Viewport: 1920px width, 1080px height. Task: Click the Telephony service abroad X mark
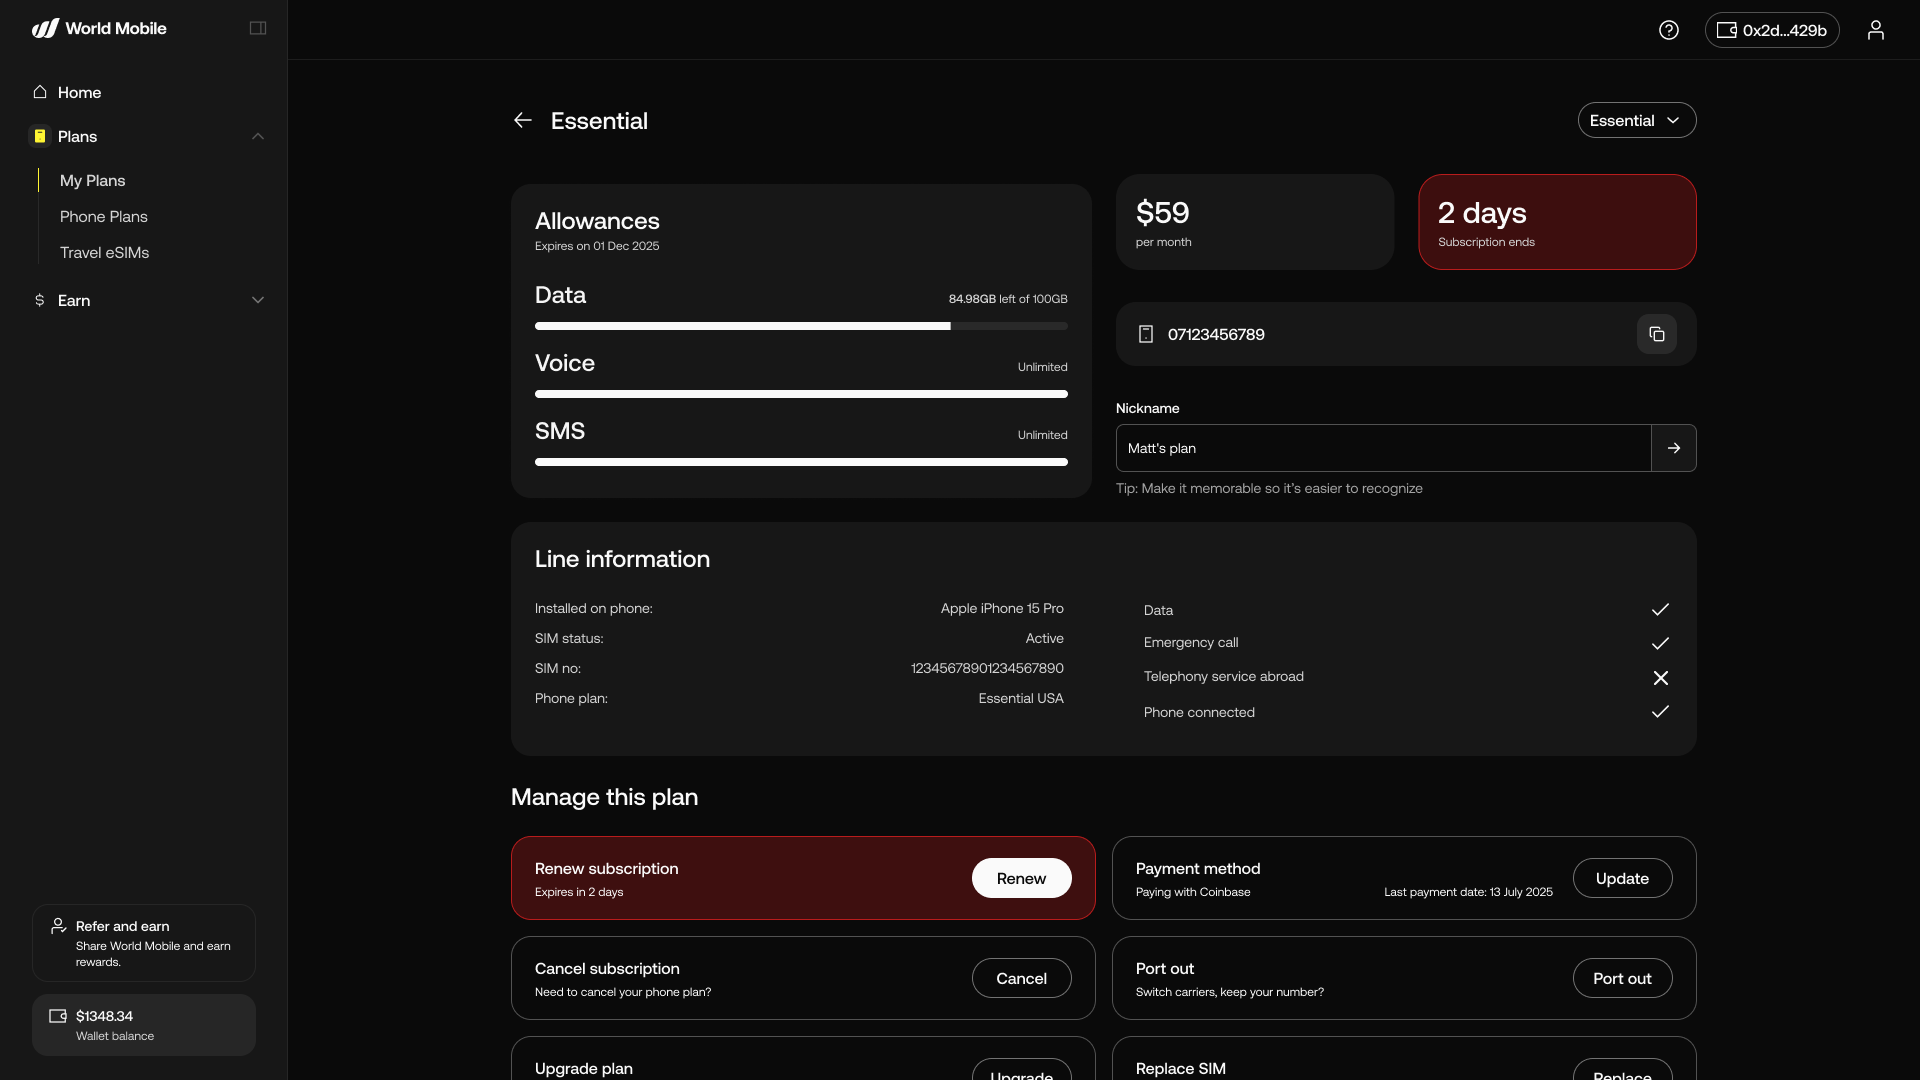pyautogui.click(x=1660, y=678)
